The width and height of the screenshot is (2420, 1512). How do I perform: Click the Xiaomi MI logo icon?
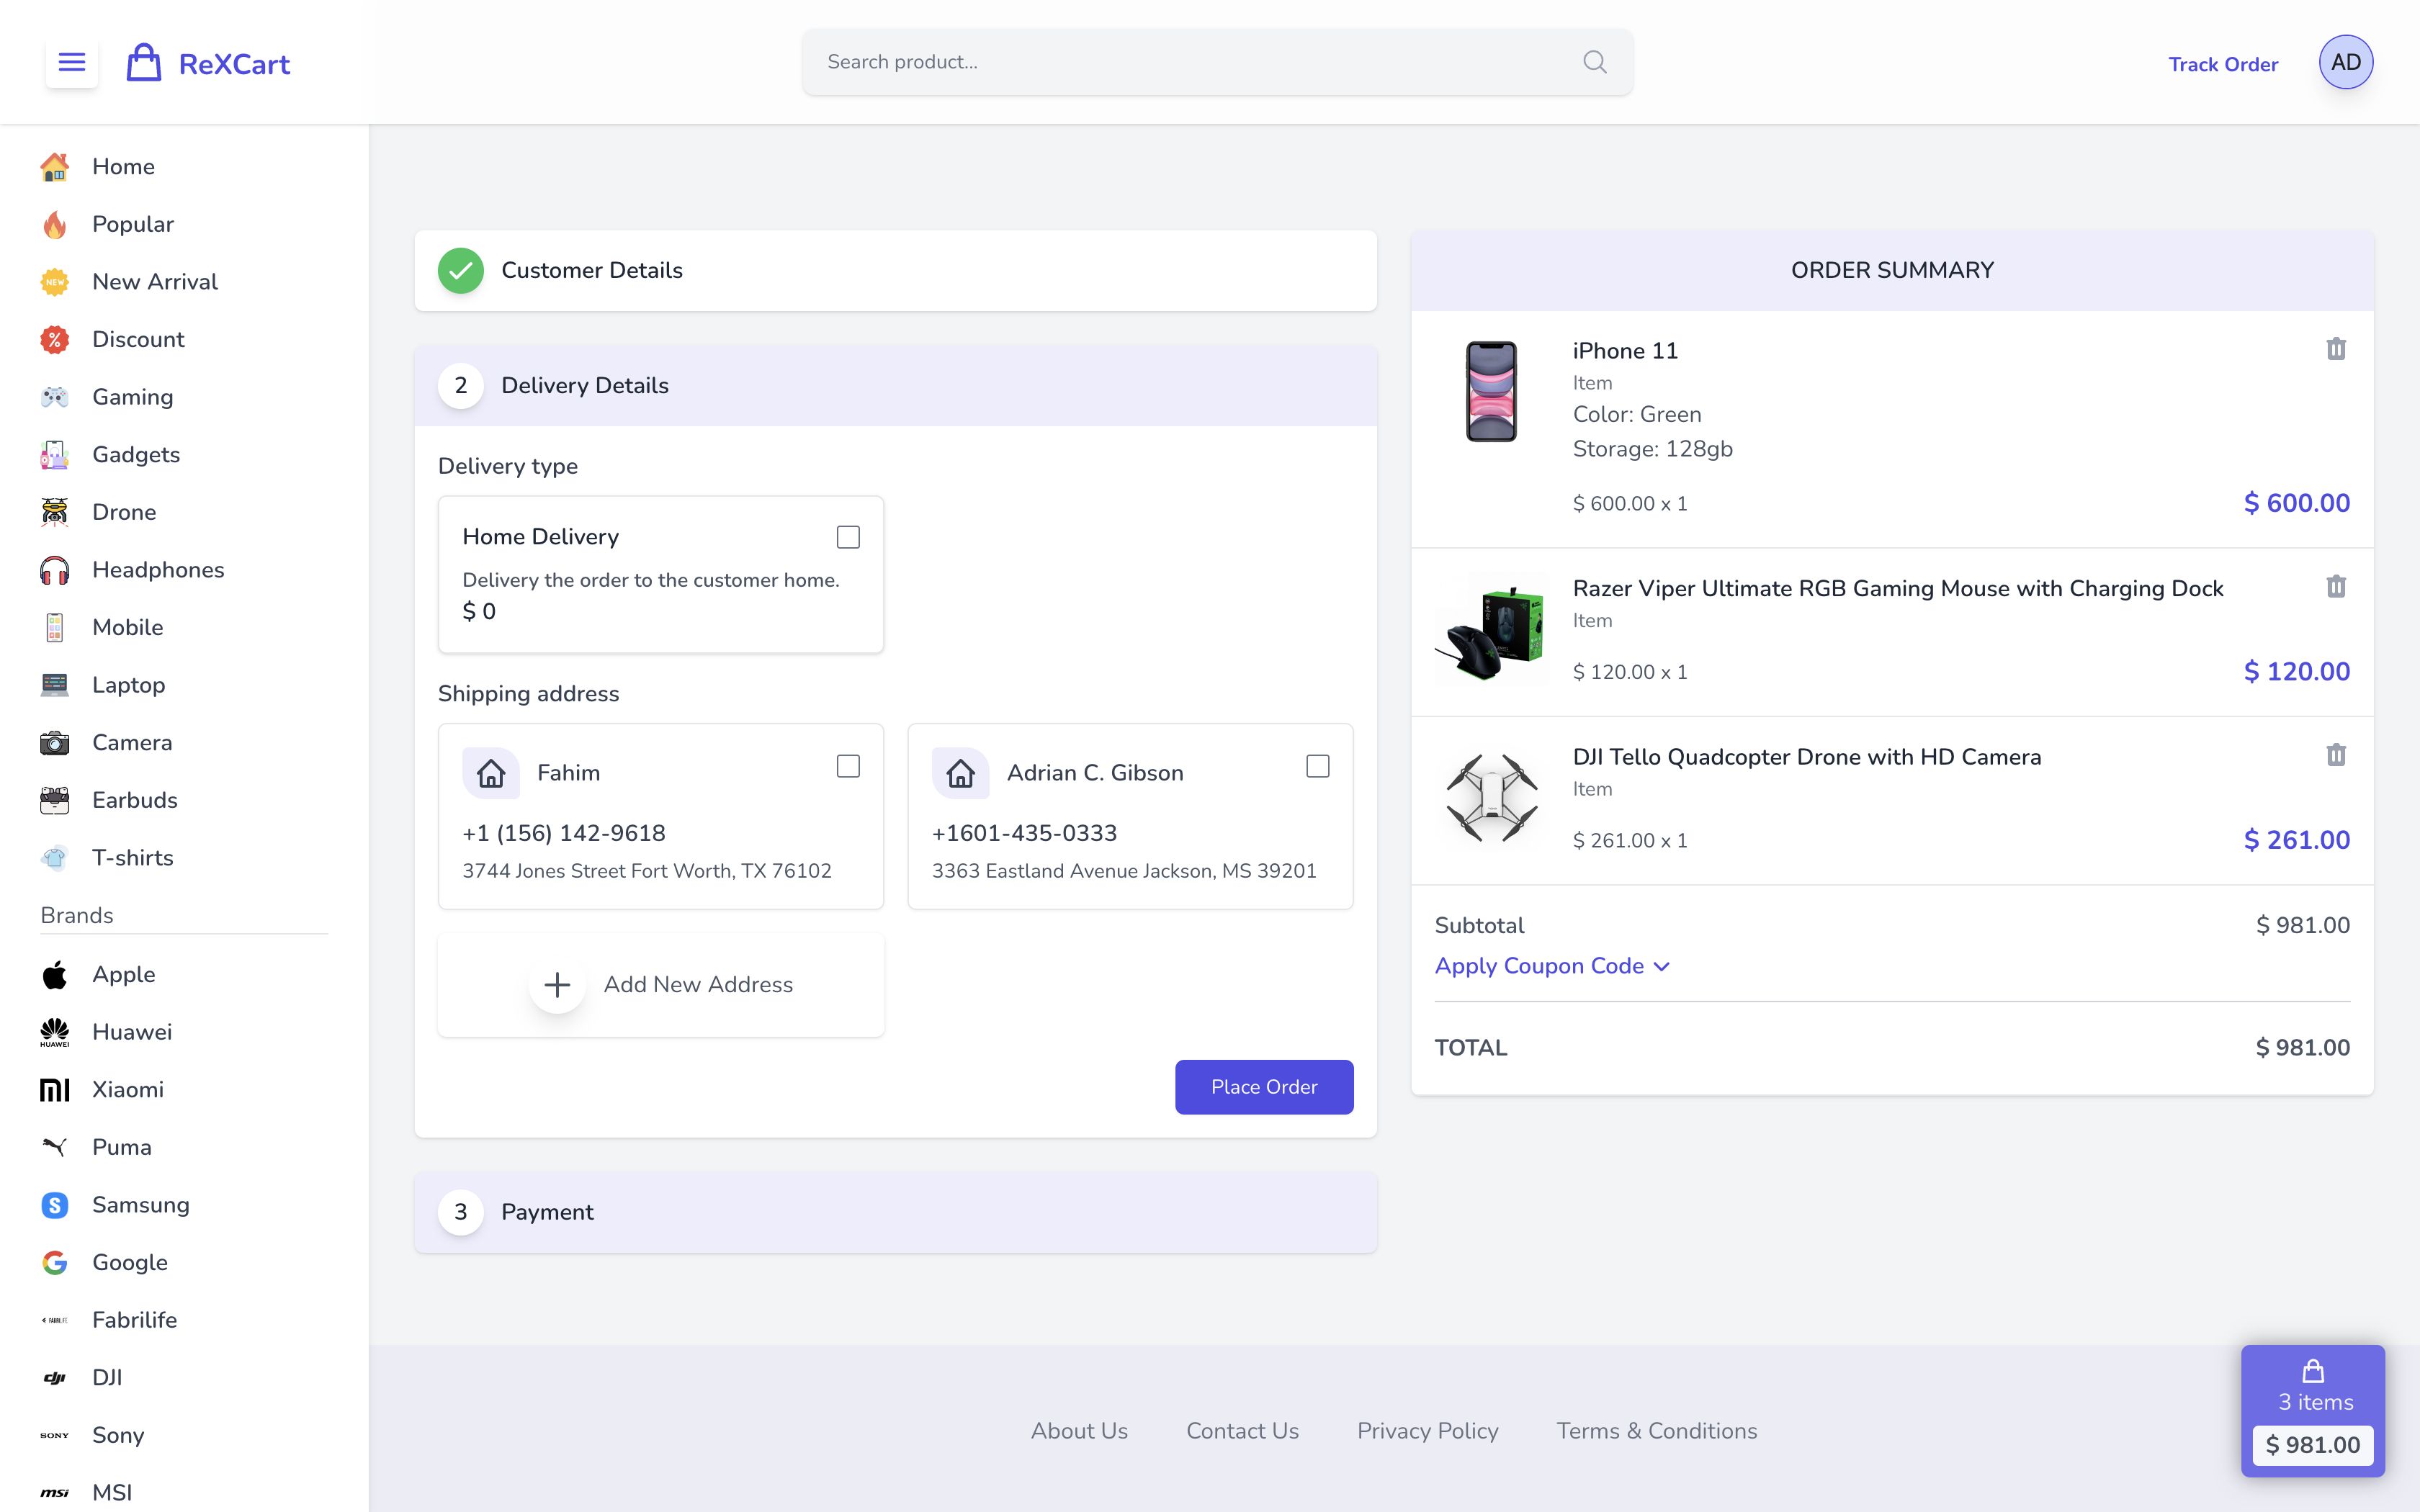pos(55,1090)
